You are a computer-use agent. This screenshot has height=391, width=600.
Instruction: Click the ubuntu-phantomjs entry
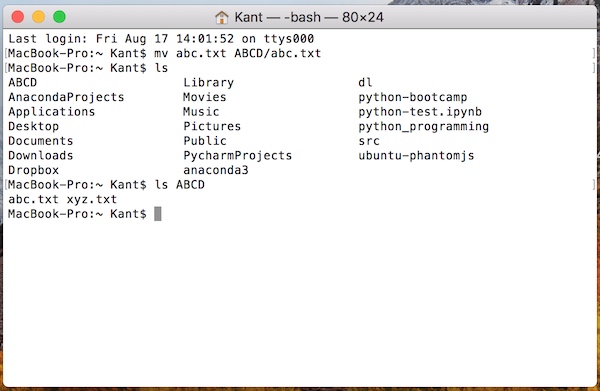point(416,156)
